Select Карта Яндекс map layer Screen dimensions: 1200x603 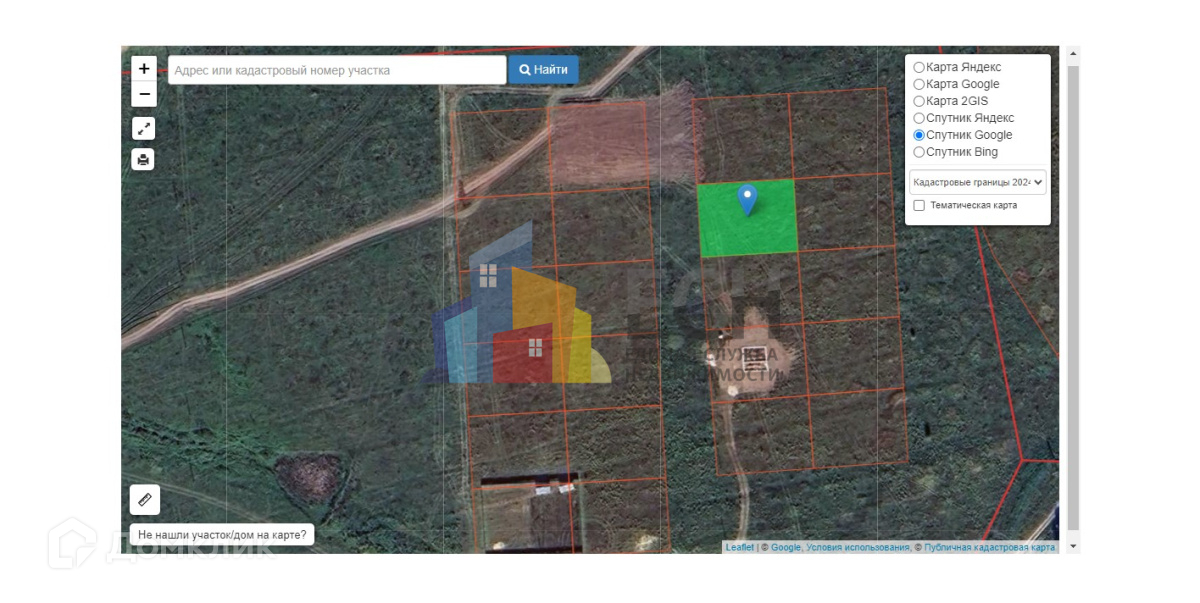pyautogui.click(x=919, y=67)
